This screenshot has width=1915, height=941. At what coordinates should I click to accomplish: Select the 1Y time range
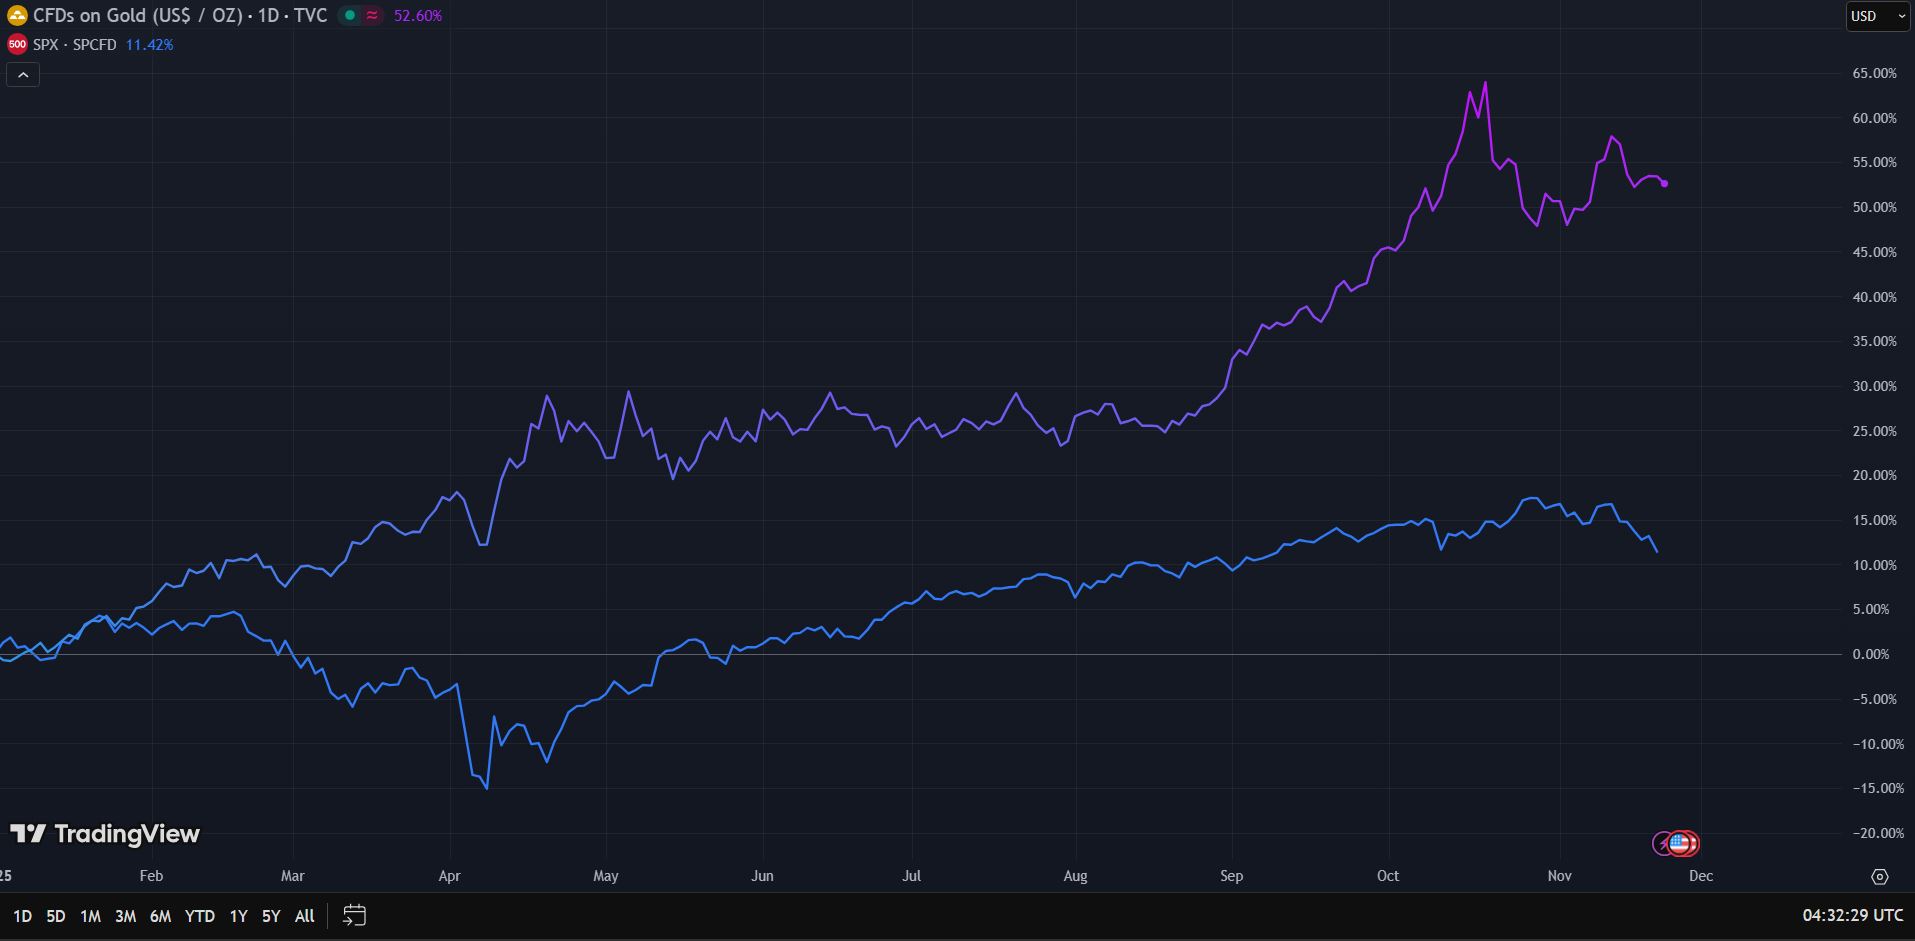click(x=238, y=916)
